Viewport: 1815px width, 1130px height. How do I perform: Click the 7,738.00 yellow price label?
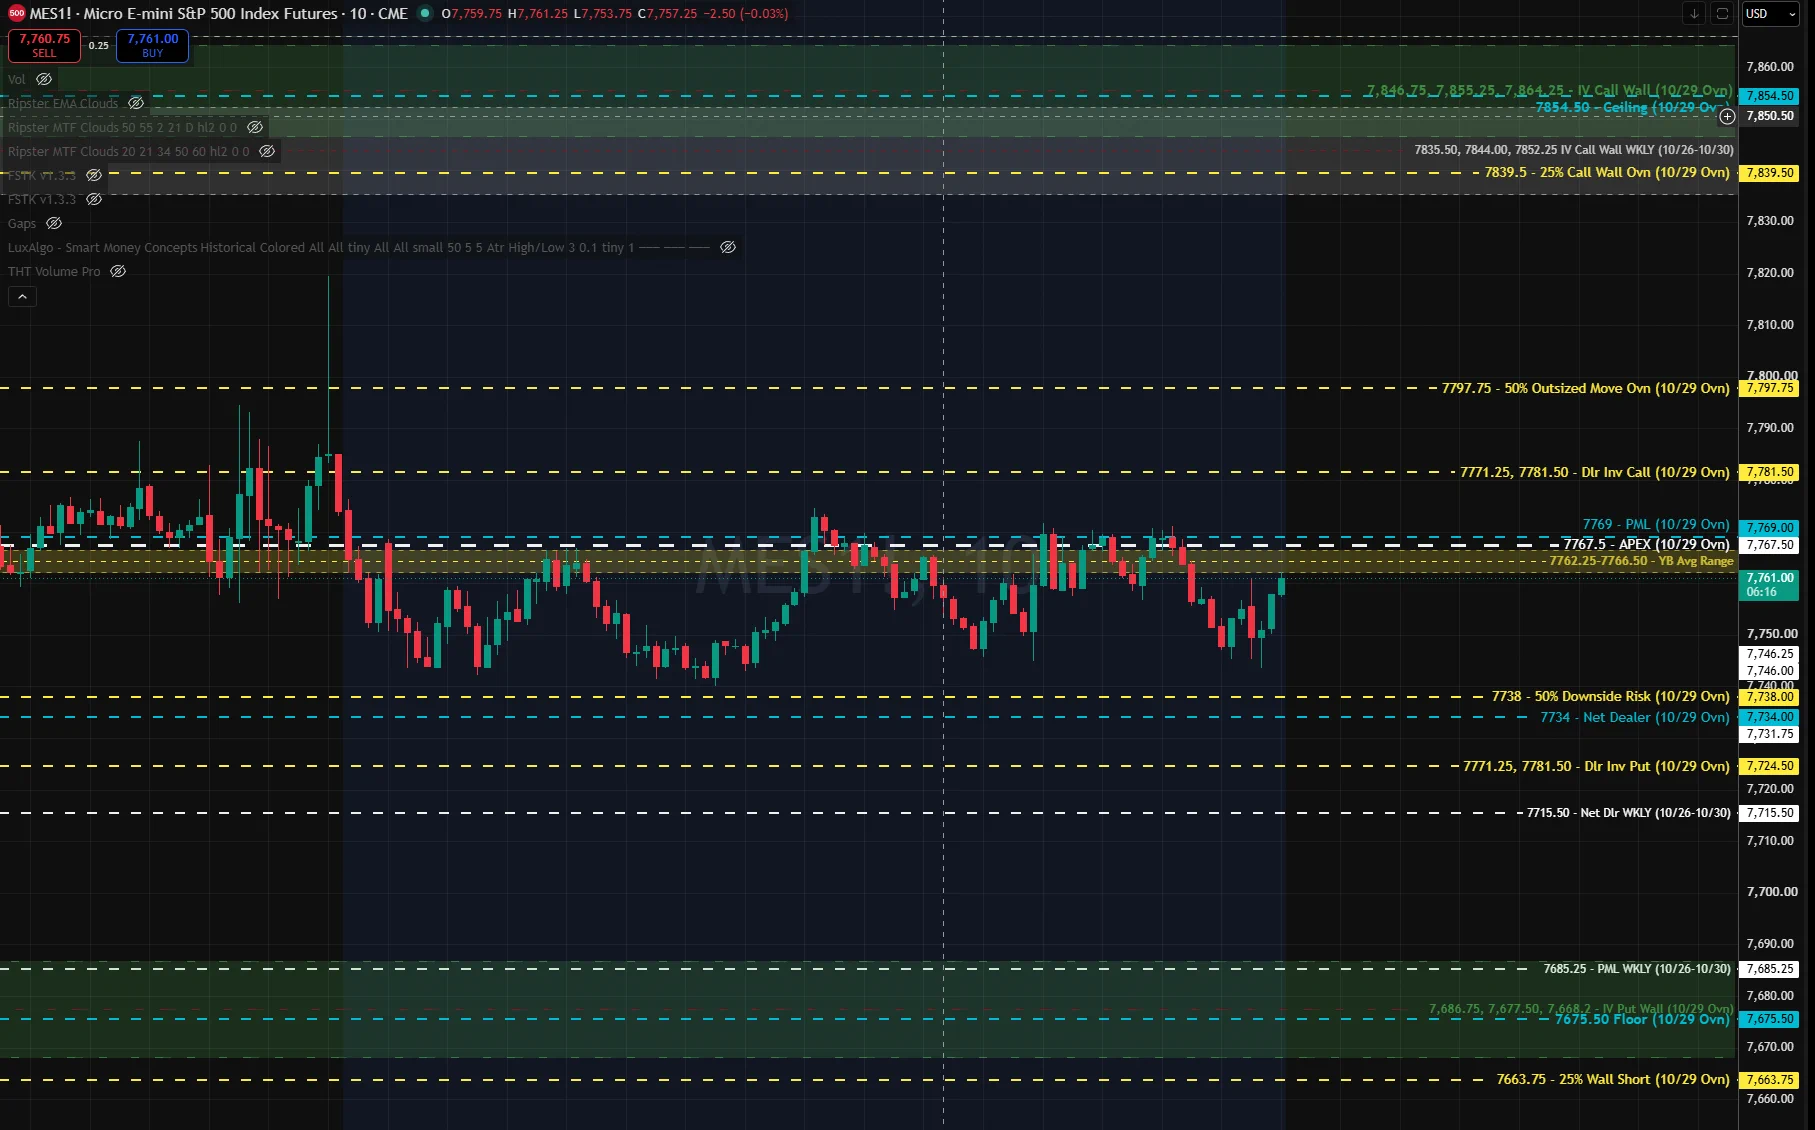[x=1769, y=697]
